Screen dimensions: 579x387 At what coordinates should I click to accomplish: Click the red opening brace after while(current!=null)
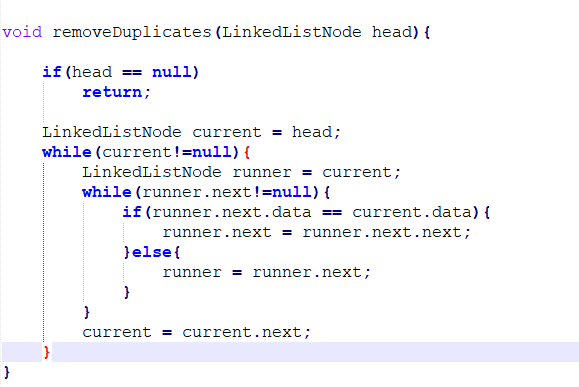pos(247,152)
